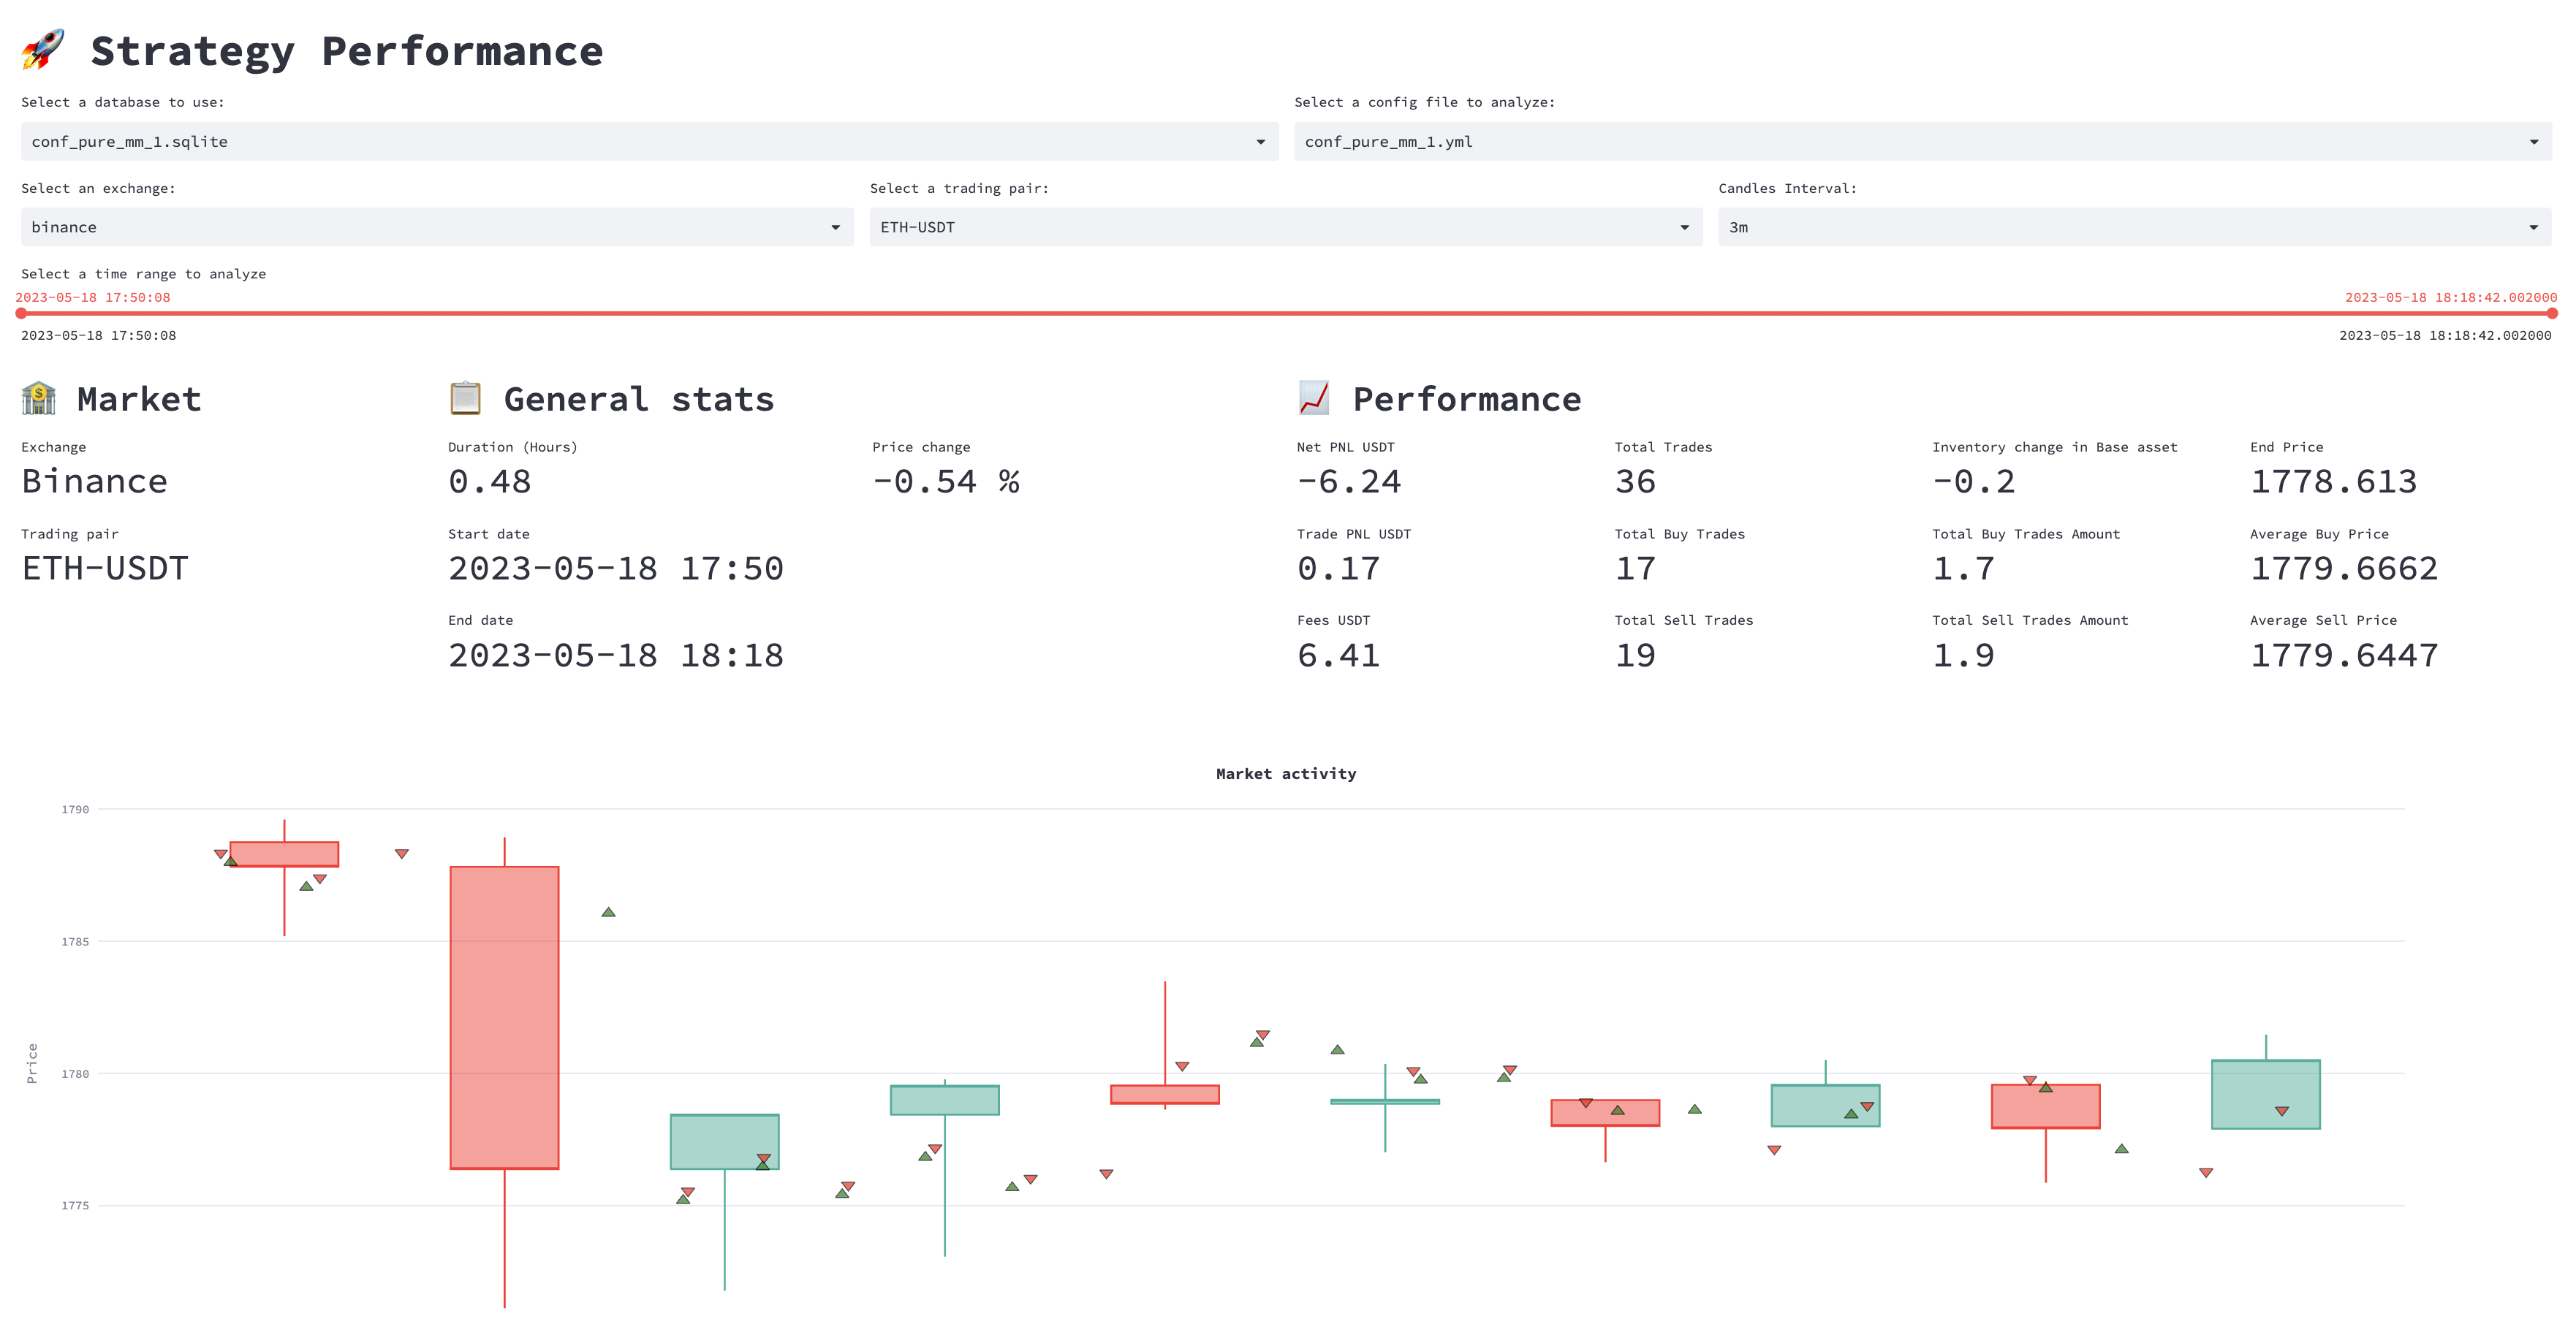Click the Strategy Performance heading
The height and width of the screenshot is (1327, 2576).
click(347, 51)
